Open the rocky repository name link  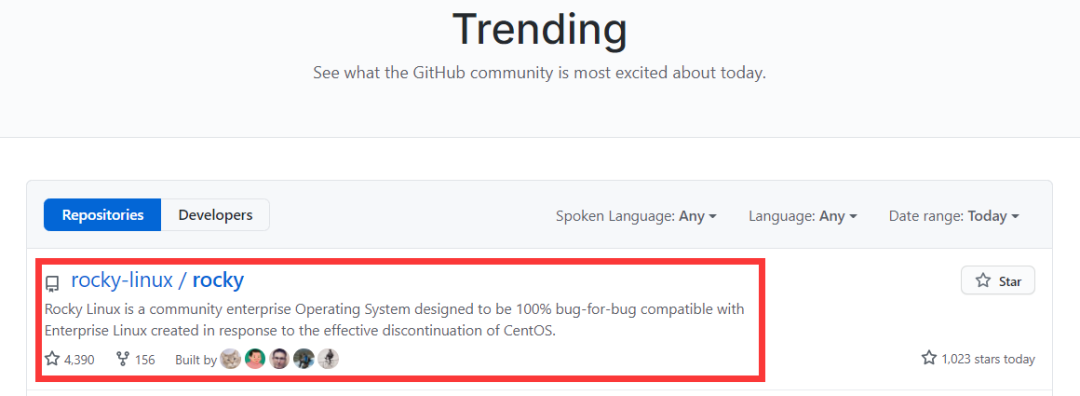click(x=218, y=280)
